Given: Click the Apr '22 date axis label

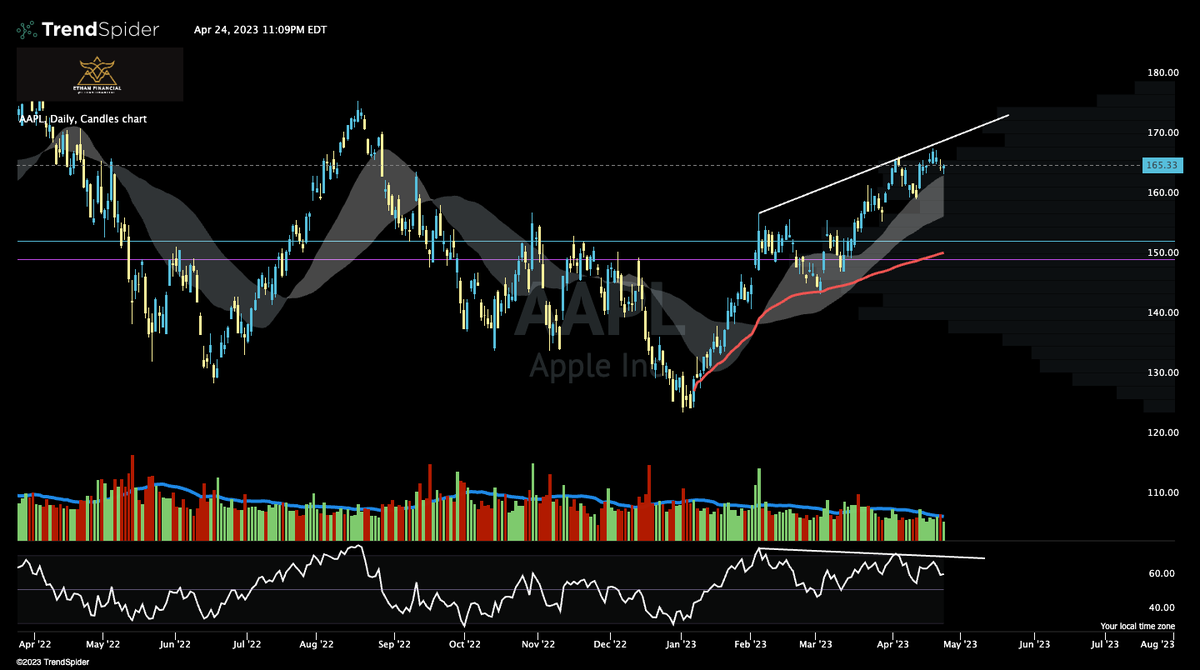Looking at the screenshot, I should tap(37, 646).
